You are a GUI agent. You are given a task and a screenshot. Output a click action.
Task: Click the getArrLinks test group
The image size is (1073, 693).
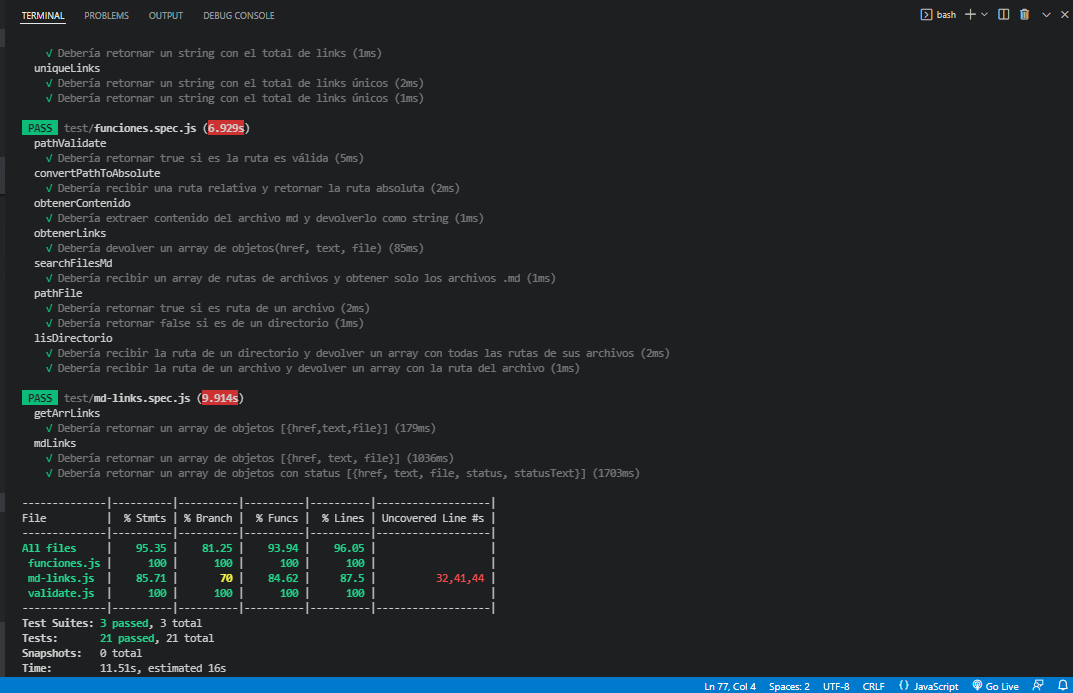coord(67,413)
